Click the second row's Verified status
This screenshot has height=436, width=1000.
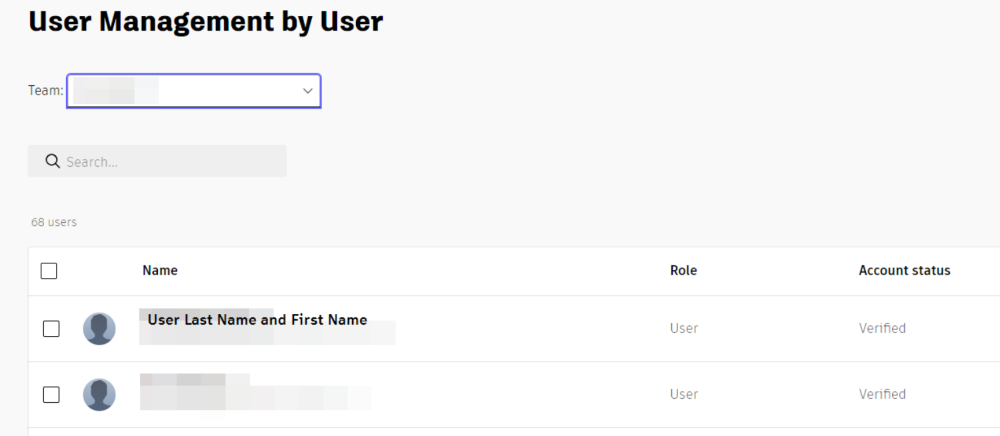coord(882,394)
